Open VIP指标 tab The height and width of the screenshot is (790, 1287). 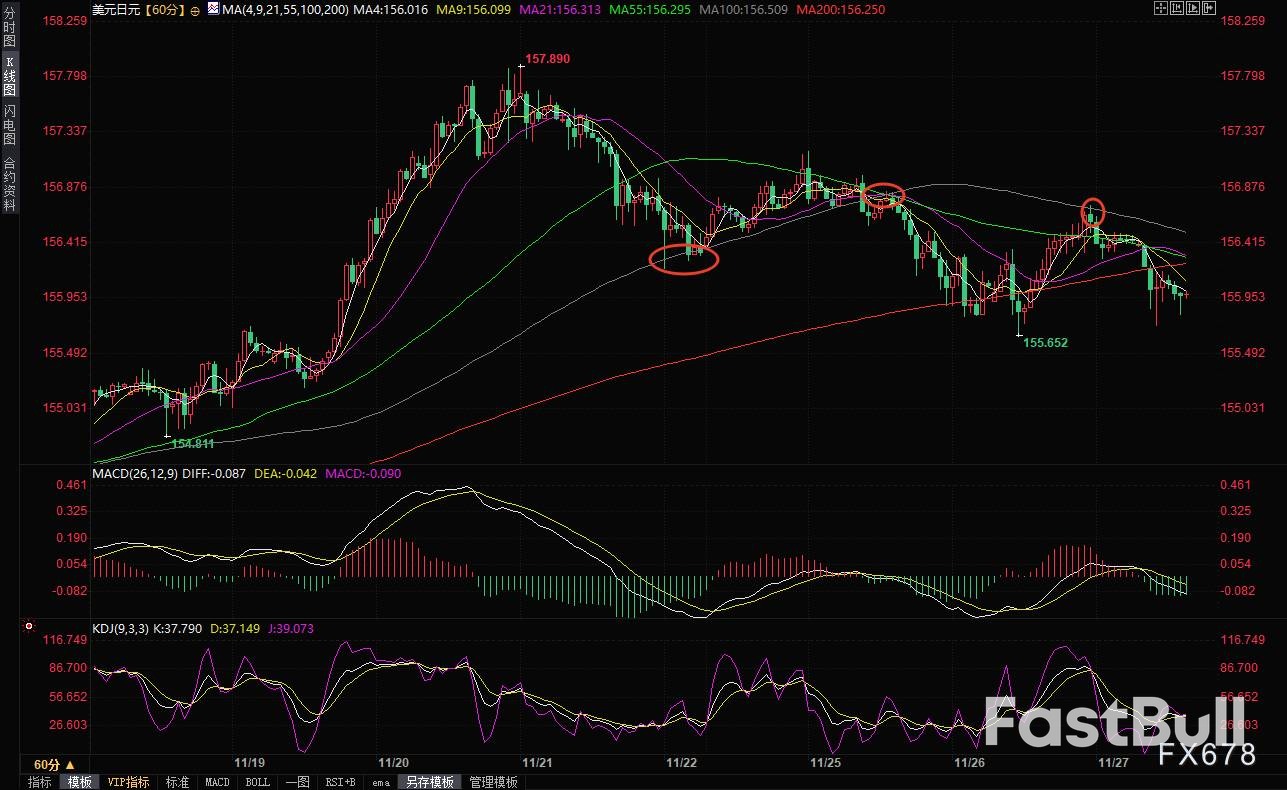tap(129, 782)
